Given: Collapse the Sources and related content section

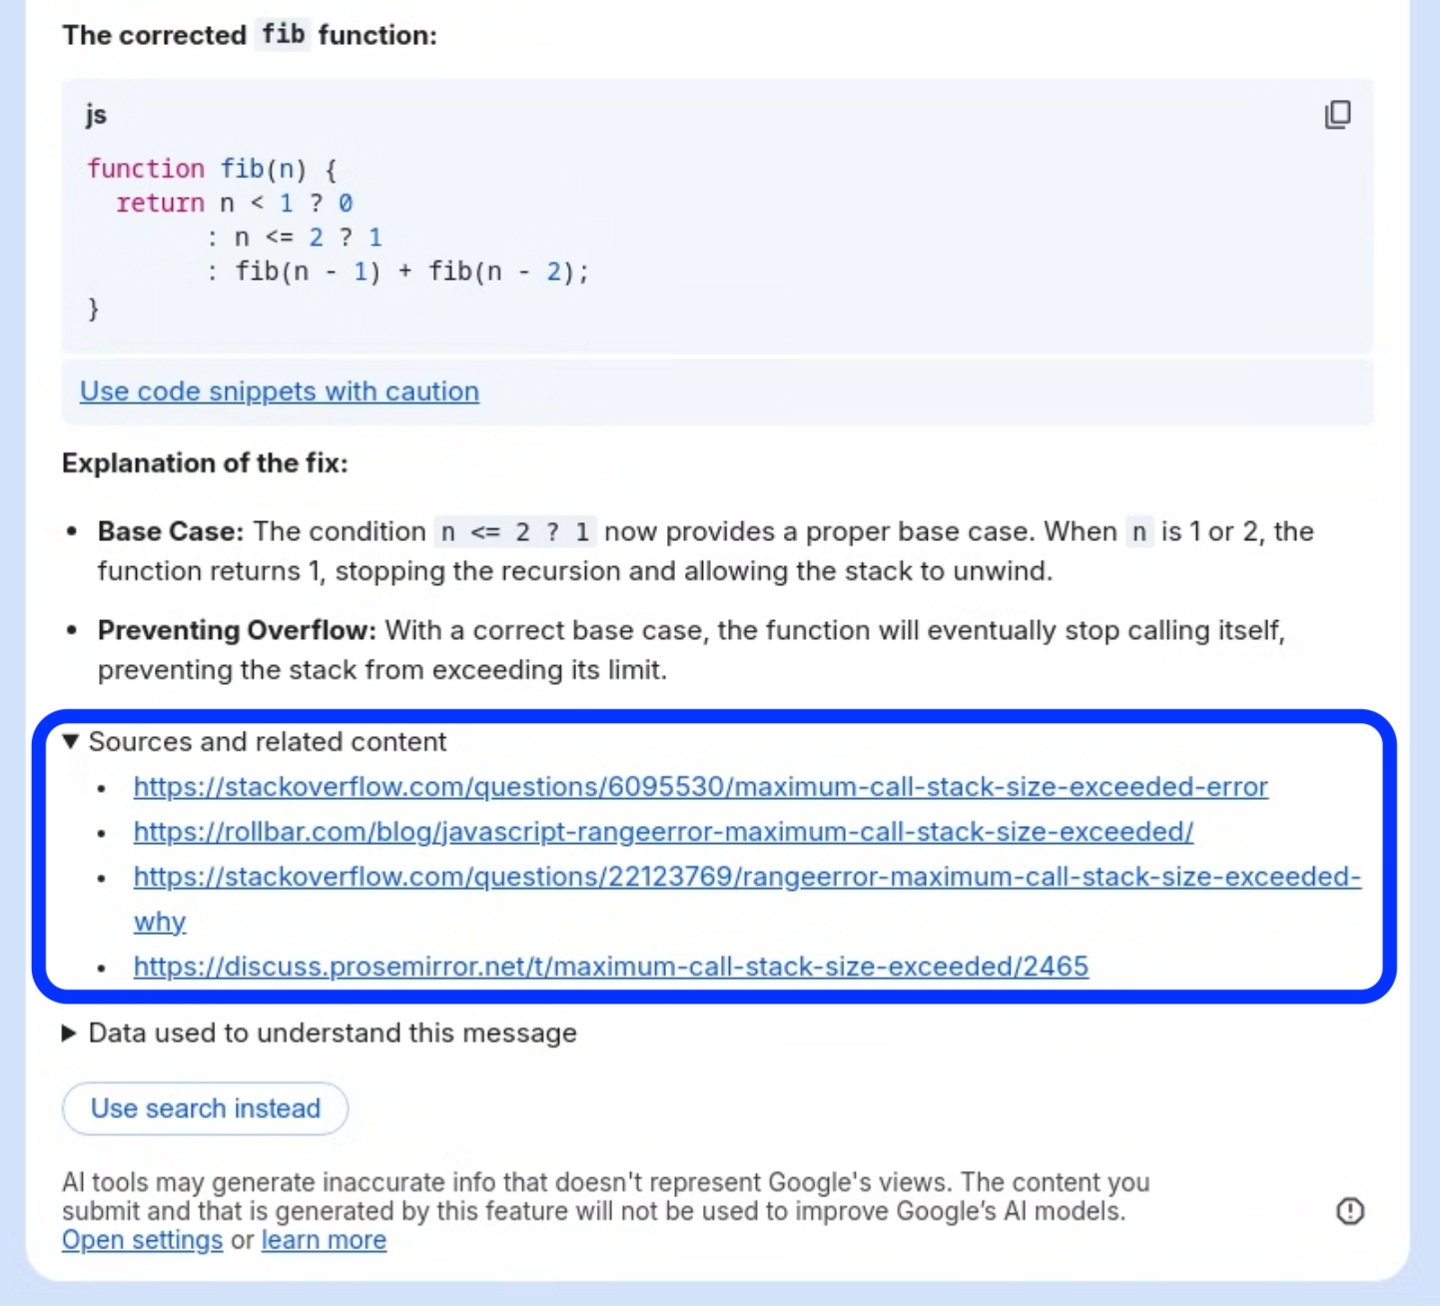Looking at the screenshot, I should [x=70, y=742].
